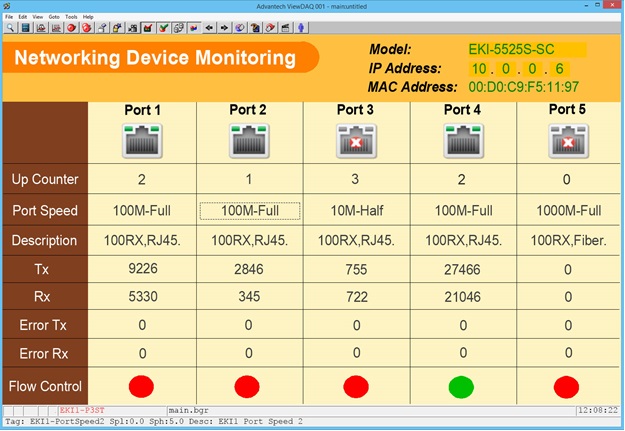Click the colored balls toolbar icon
This screenshot has height=431, width=625.
194,28
